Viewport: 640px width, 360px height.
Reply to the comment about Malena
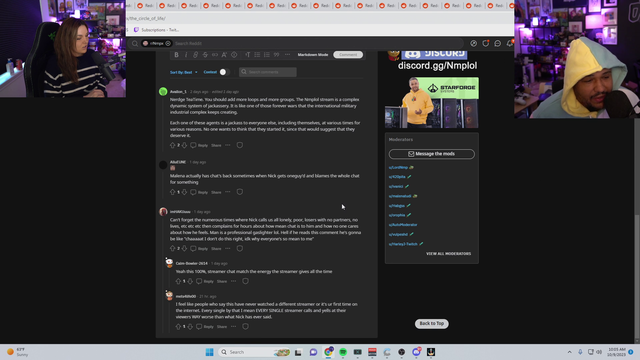199,192
